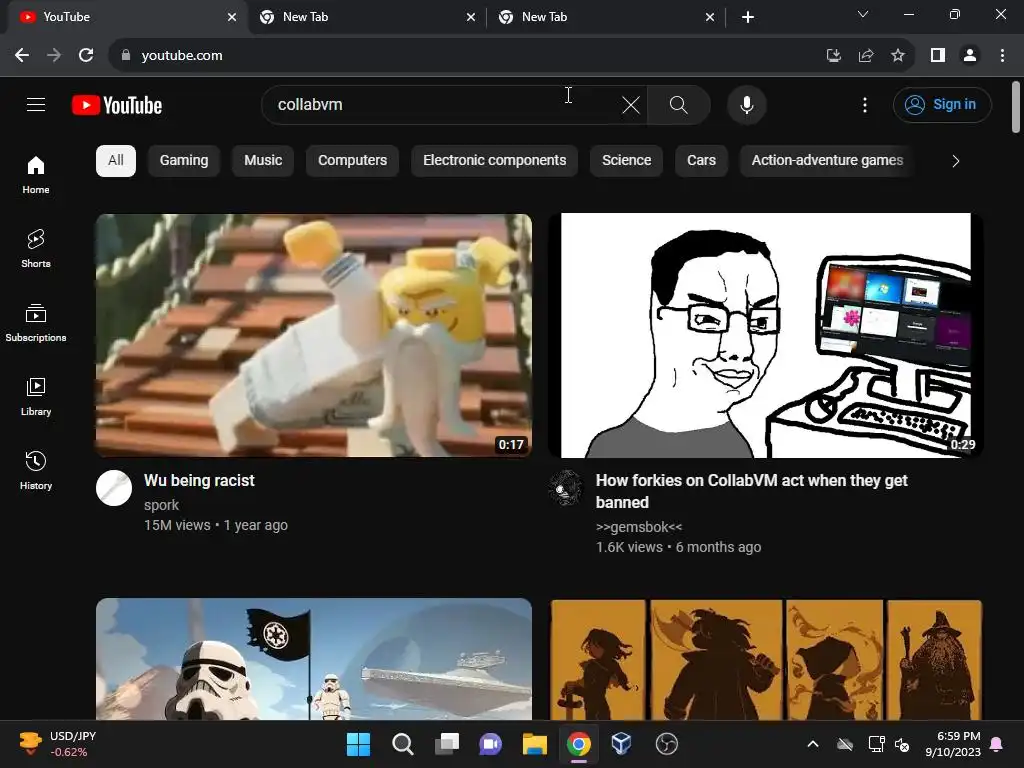The height and width of the screenshot is (768, 1024).
Task: Go to Home in the sidebar
Action: (36, 175)
